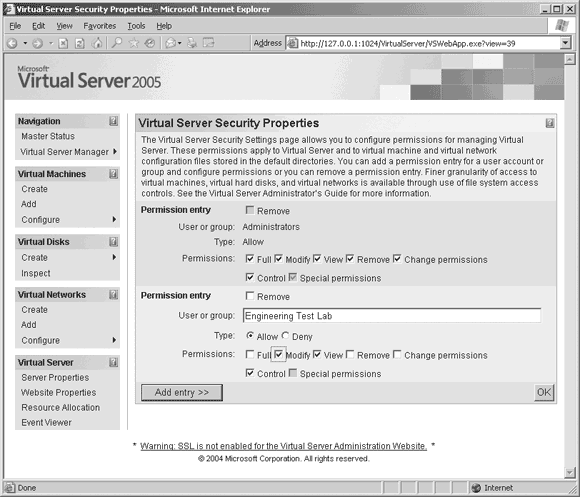This screenshot has height=497, width=580.
Task: Open help icon for Virtual Disks panel
Action: coord(114,241)
